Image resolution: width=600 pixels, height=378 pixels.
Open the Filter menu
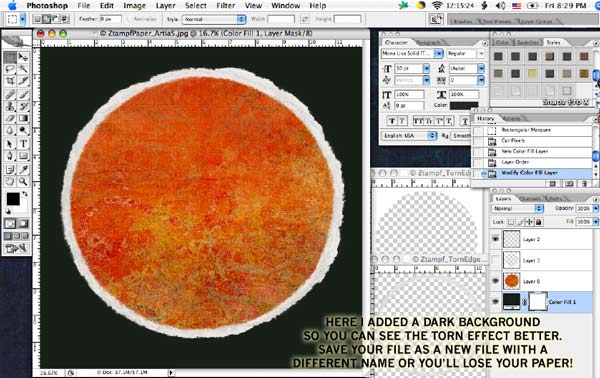(226, 6)
